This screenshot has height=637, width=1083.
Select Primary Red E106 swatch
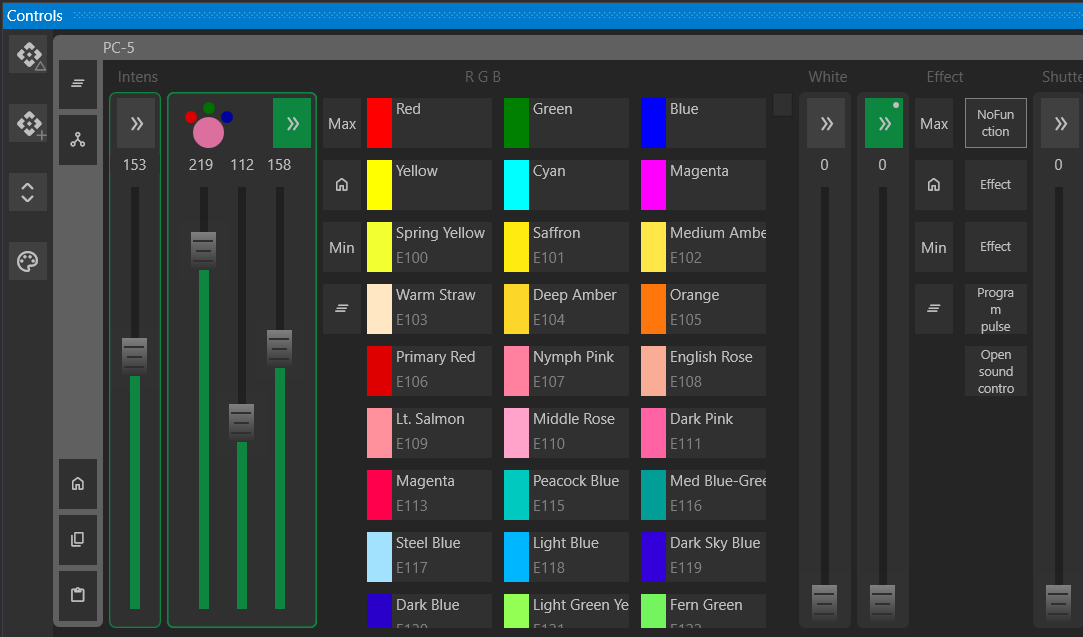[x=429, y=371]
